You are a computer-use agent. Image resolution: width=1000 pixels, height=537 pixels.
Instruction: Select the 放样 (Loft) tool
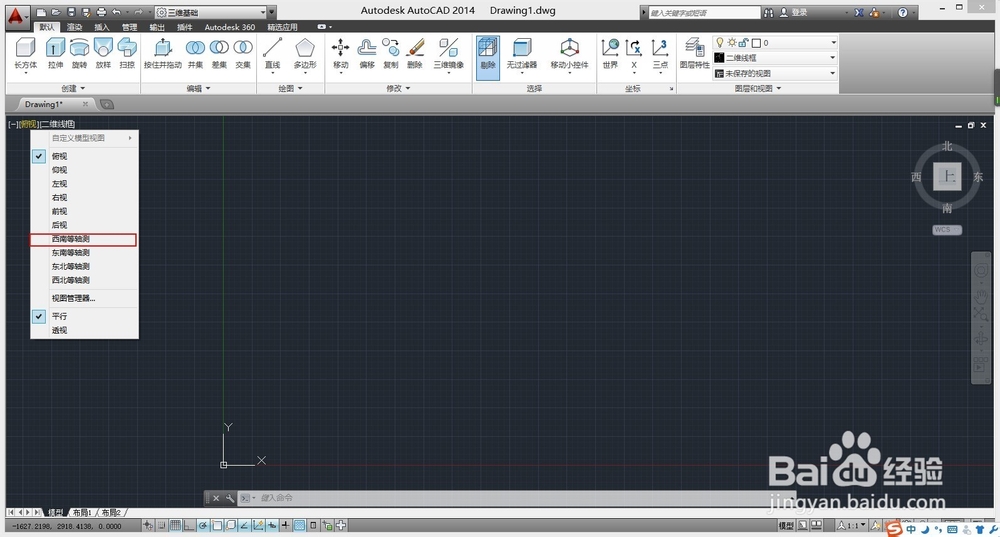point(103,54)
